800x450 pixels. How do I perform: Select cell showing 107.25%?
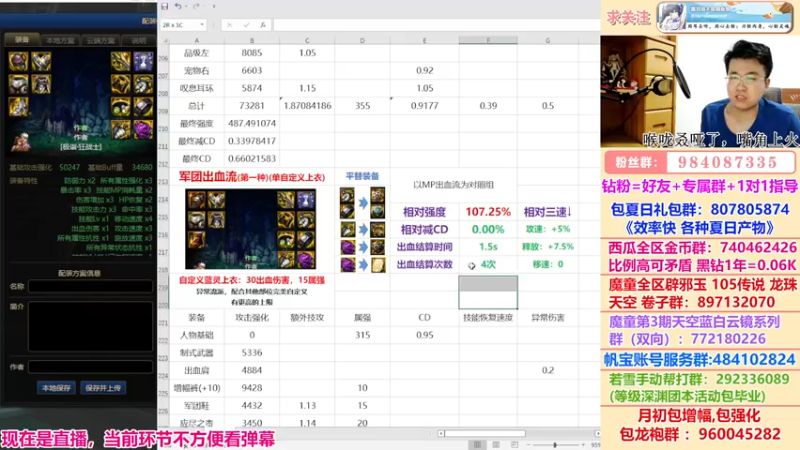point(488,212)
